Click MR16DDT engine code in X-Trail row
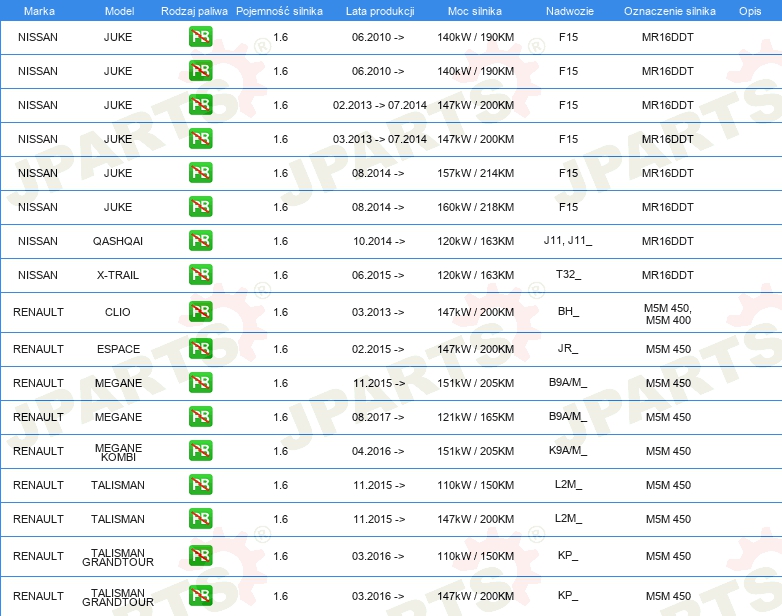 coord(667,275)
